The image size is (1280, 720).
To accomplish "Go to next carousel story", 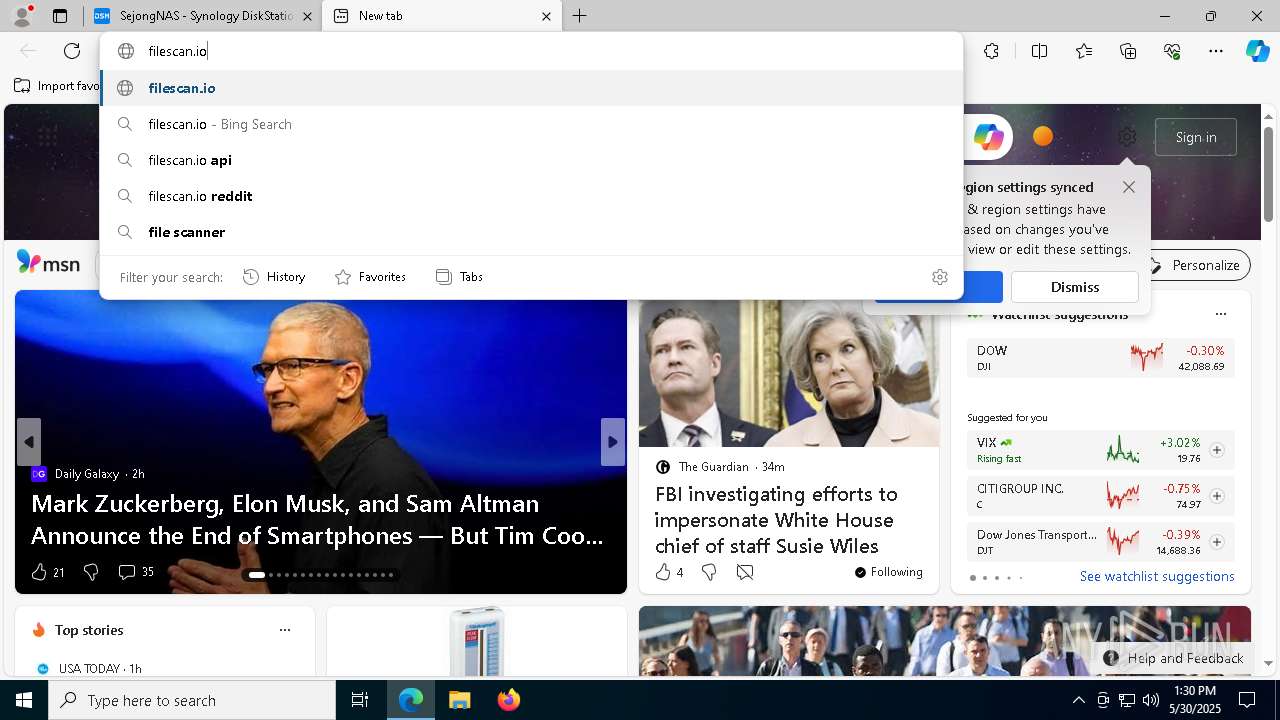I will tap(613, 442).
